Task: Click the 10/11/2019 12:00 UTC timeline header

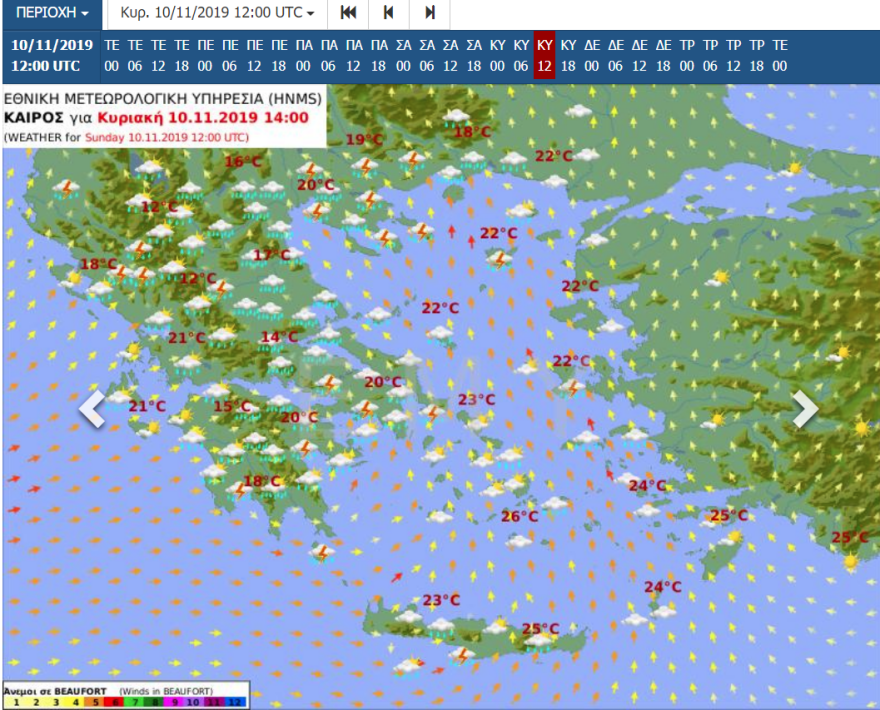Action: click(52, 56)
